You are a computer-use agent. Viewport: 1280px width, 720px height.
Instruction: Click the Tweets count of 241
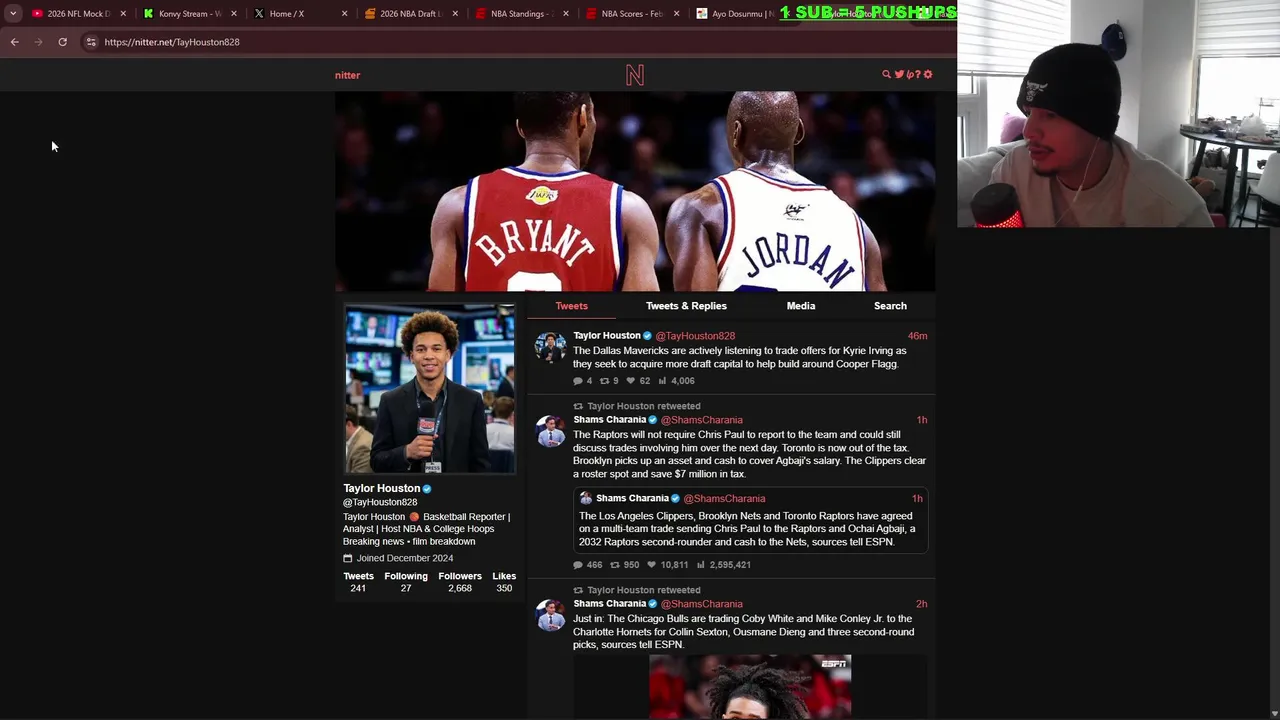[358, 582]
